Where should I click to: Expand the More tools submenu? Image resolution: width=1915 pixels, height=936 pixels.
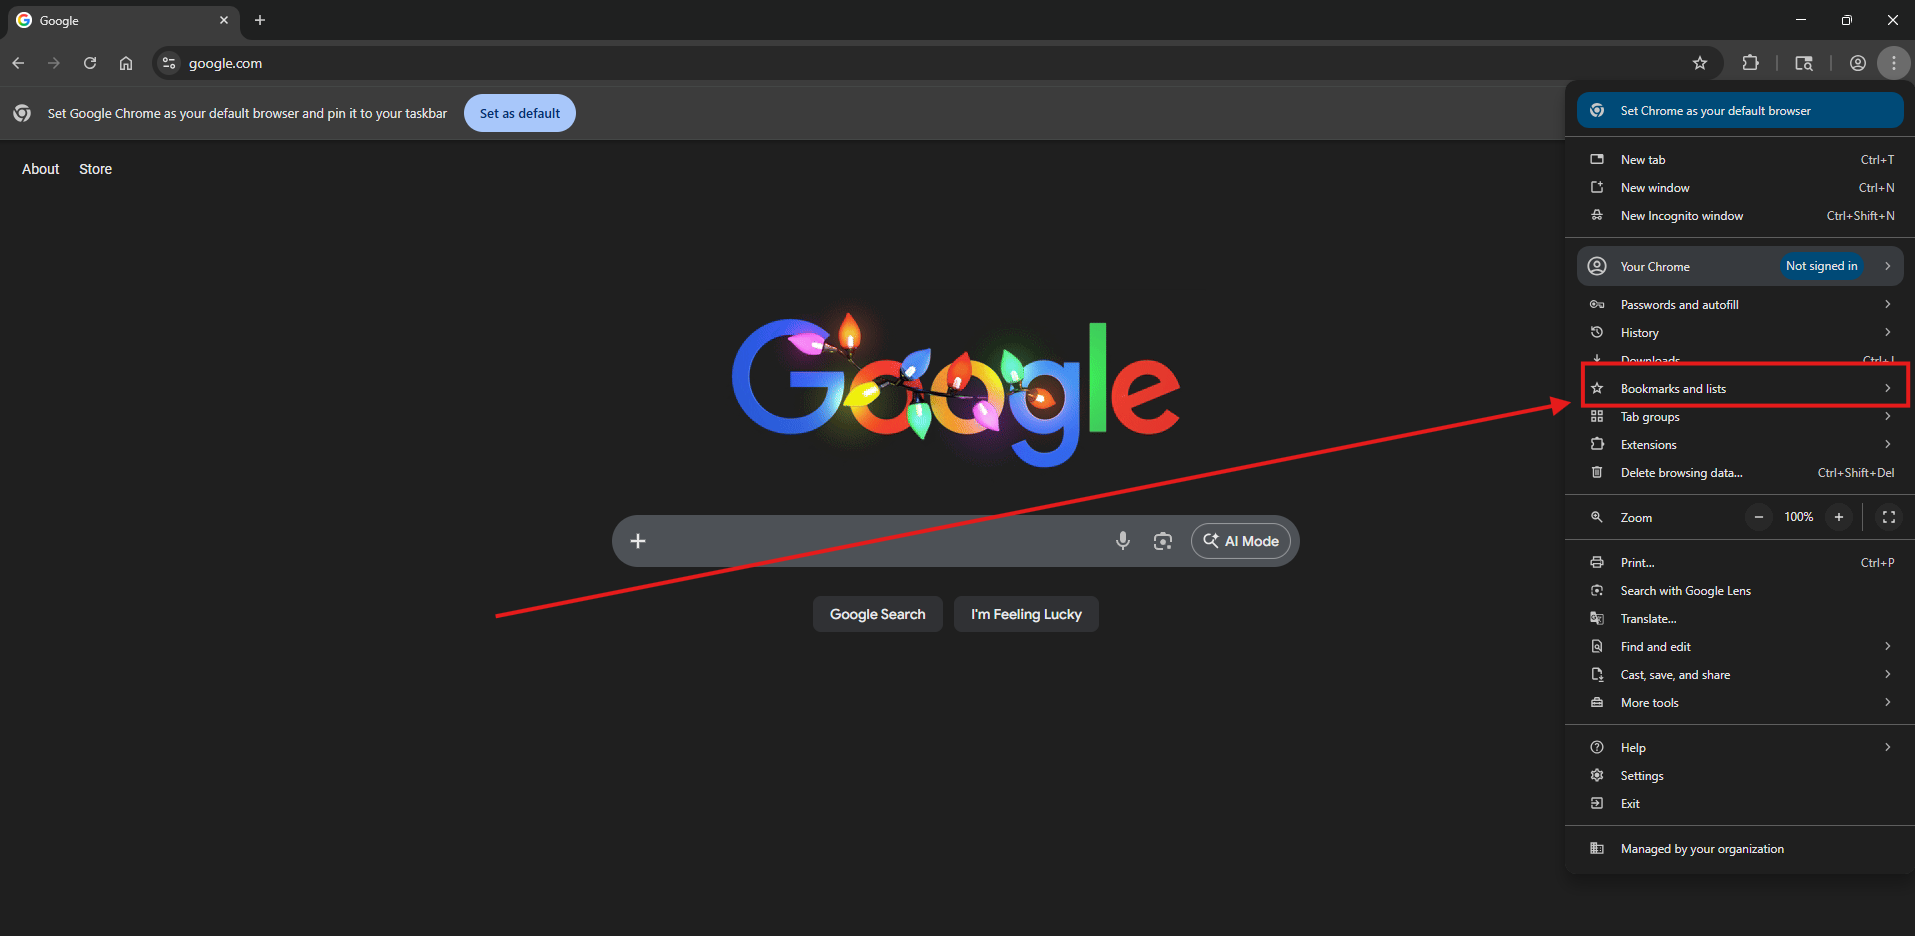point(1740,703)
